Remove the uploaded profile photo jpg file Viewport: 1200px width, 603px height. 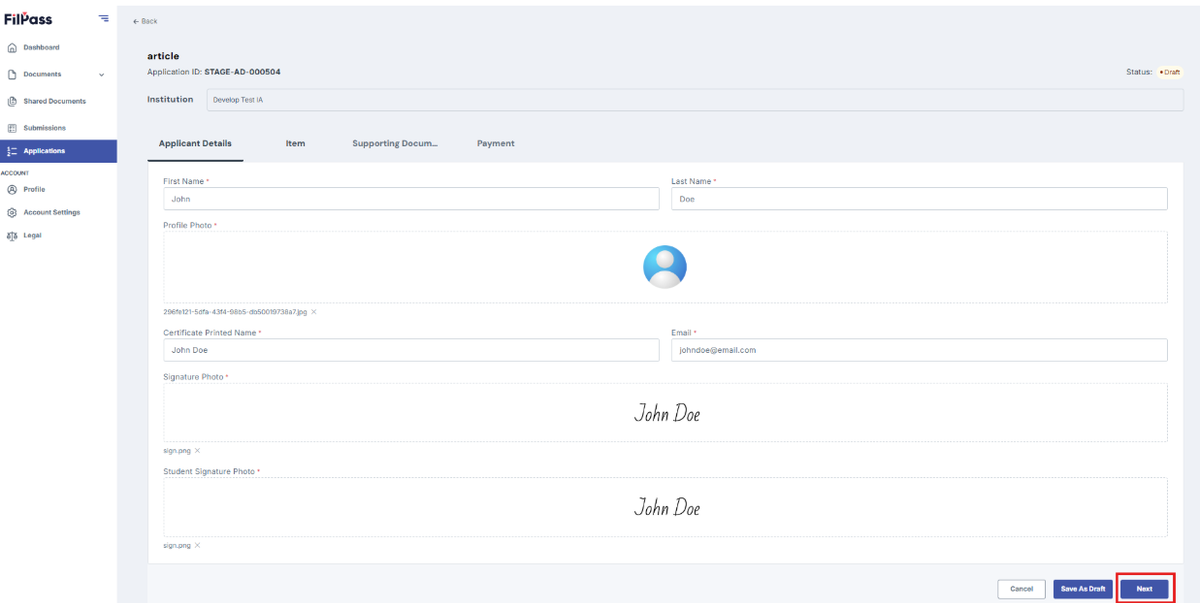pos(314,312)
